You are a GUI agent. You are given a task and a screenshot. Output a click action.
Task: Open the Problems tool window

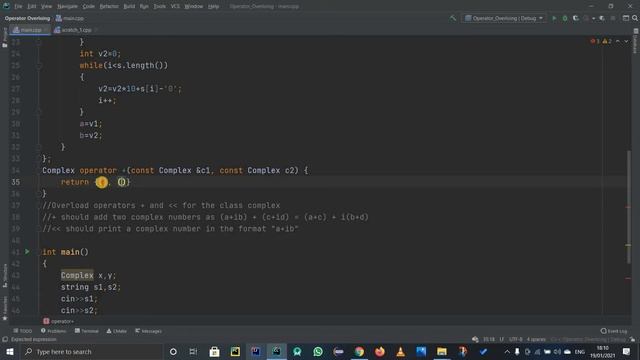[53, 331]
